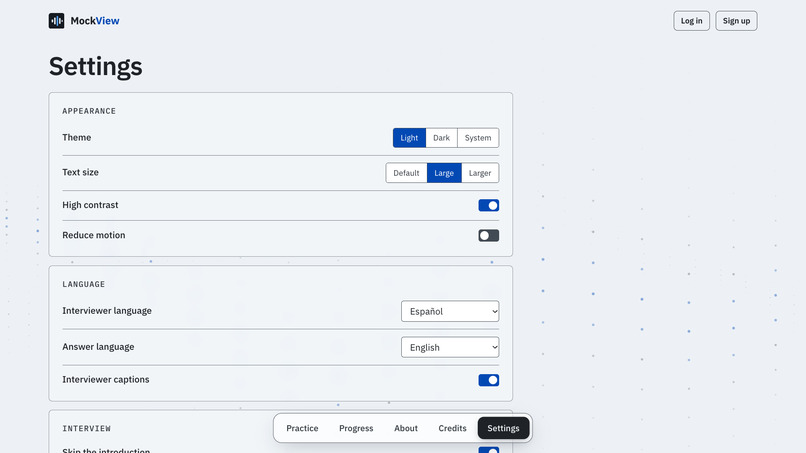806x453 pixels.
Task: Enable the Reduce motion toggle
Action: tap(488, 235)
